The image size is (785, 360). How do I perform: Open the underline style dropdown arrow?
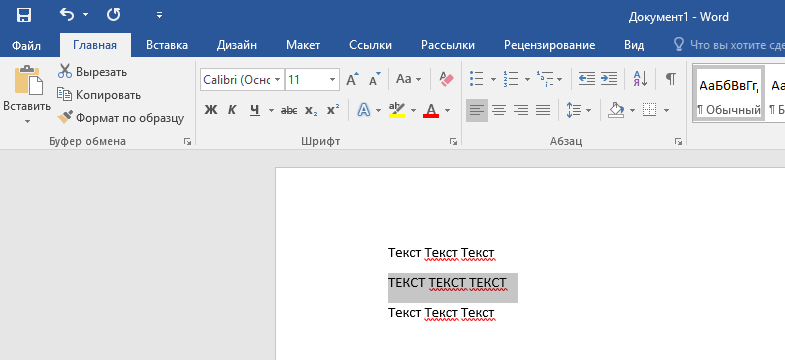[x=271, y=110]
